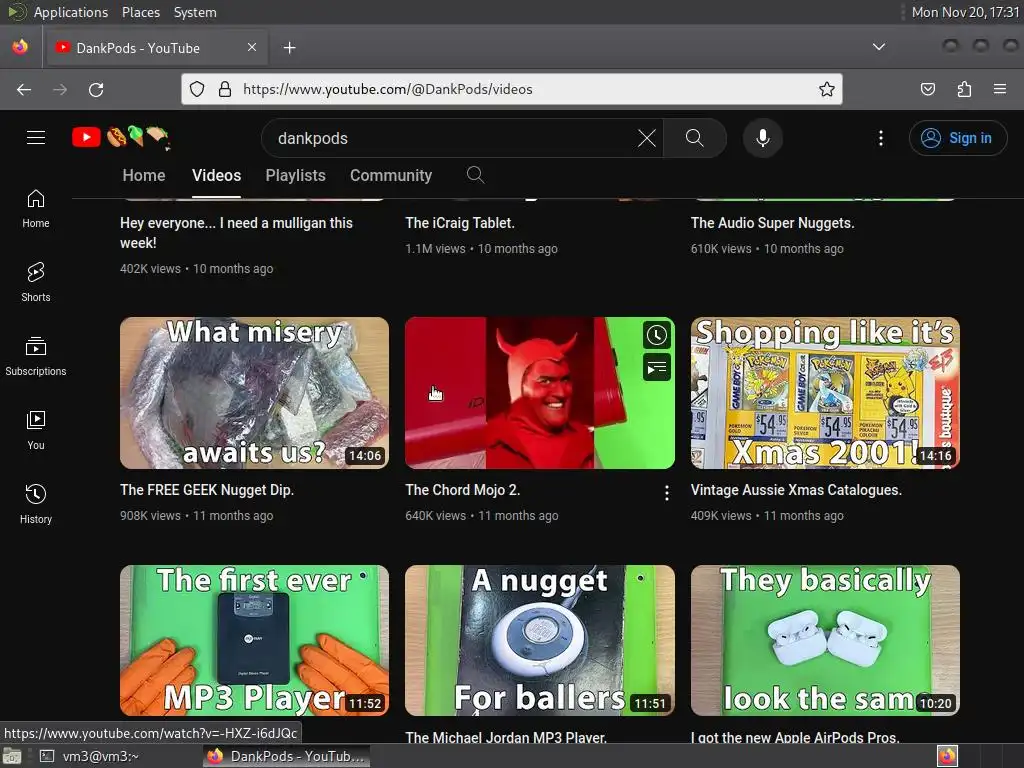
Task: Go back with browser back arrow
Action: pos(24,89)
